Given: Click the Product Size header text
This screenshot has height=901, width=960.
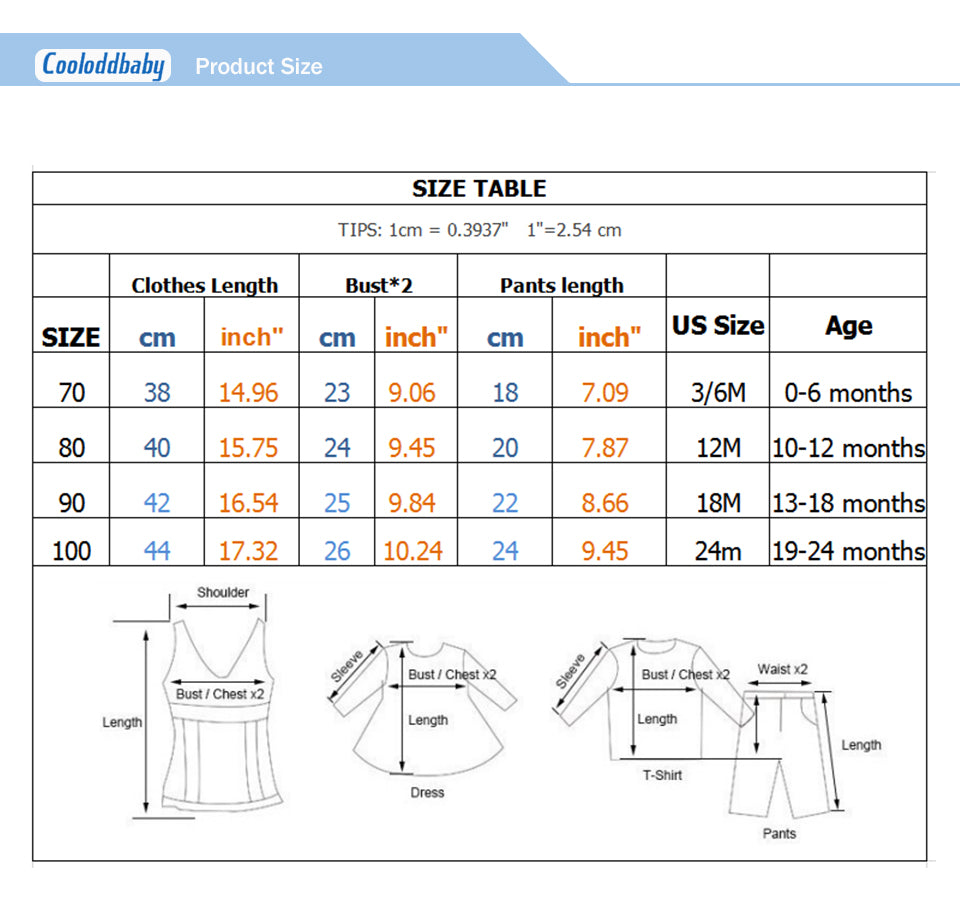Looking at the screenshot, I should (259, 67).
